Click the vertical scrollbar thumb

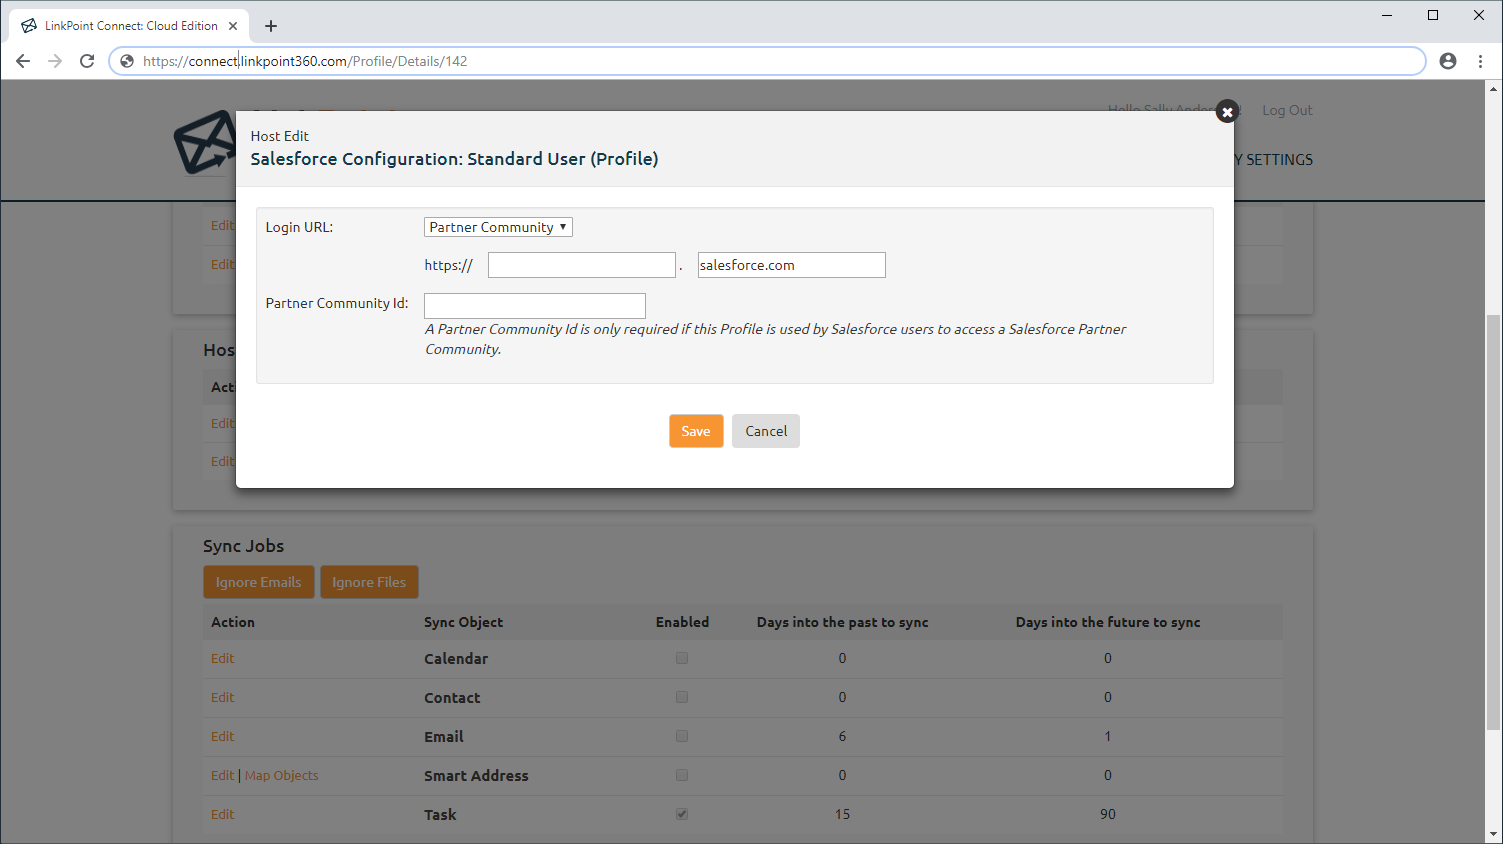(x=1494, y=521)
